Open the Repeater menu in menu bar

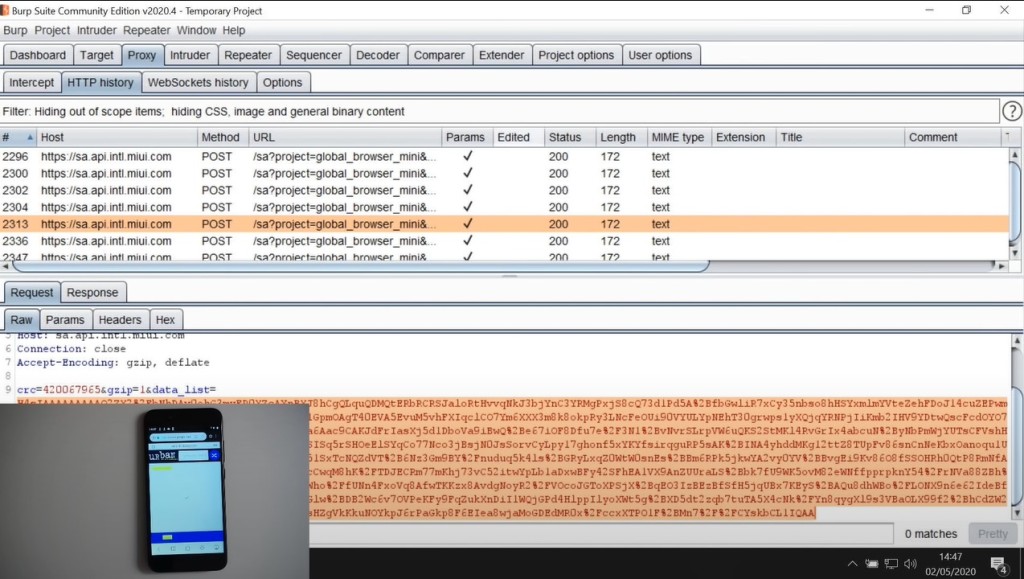[147, 30]
